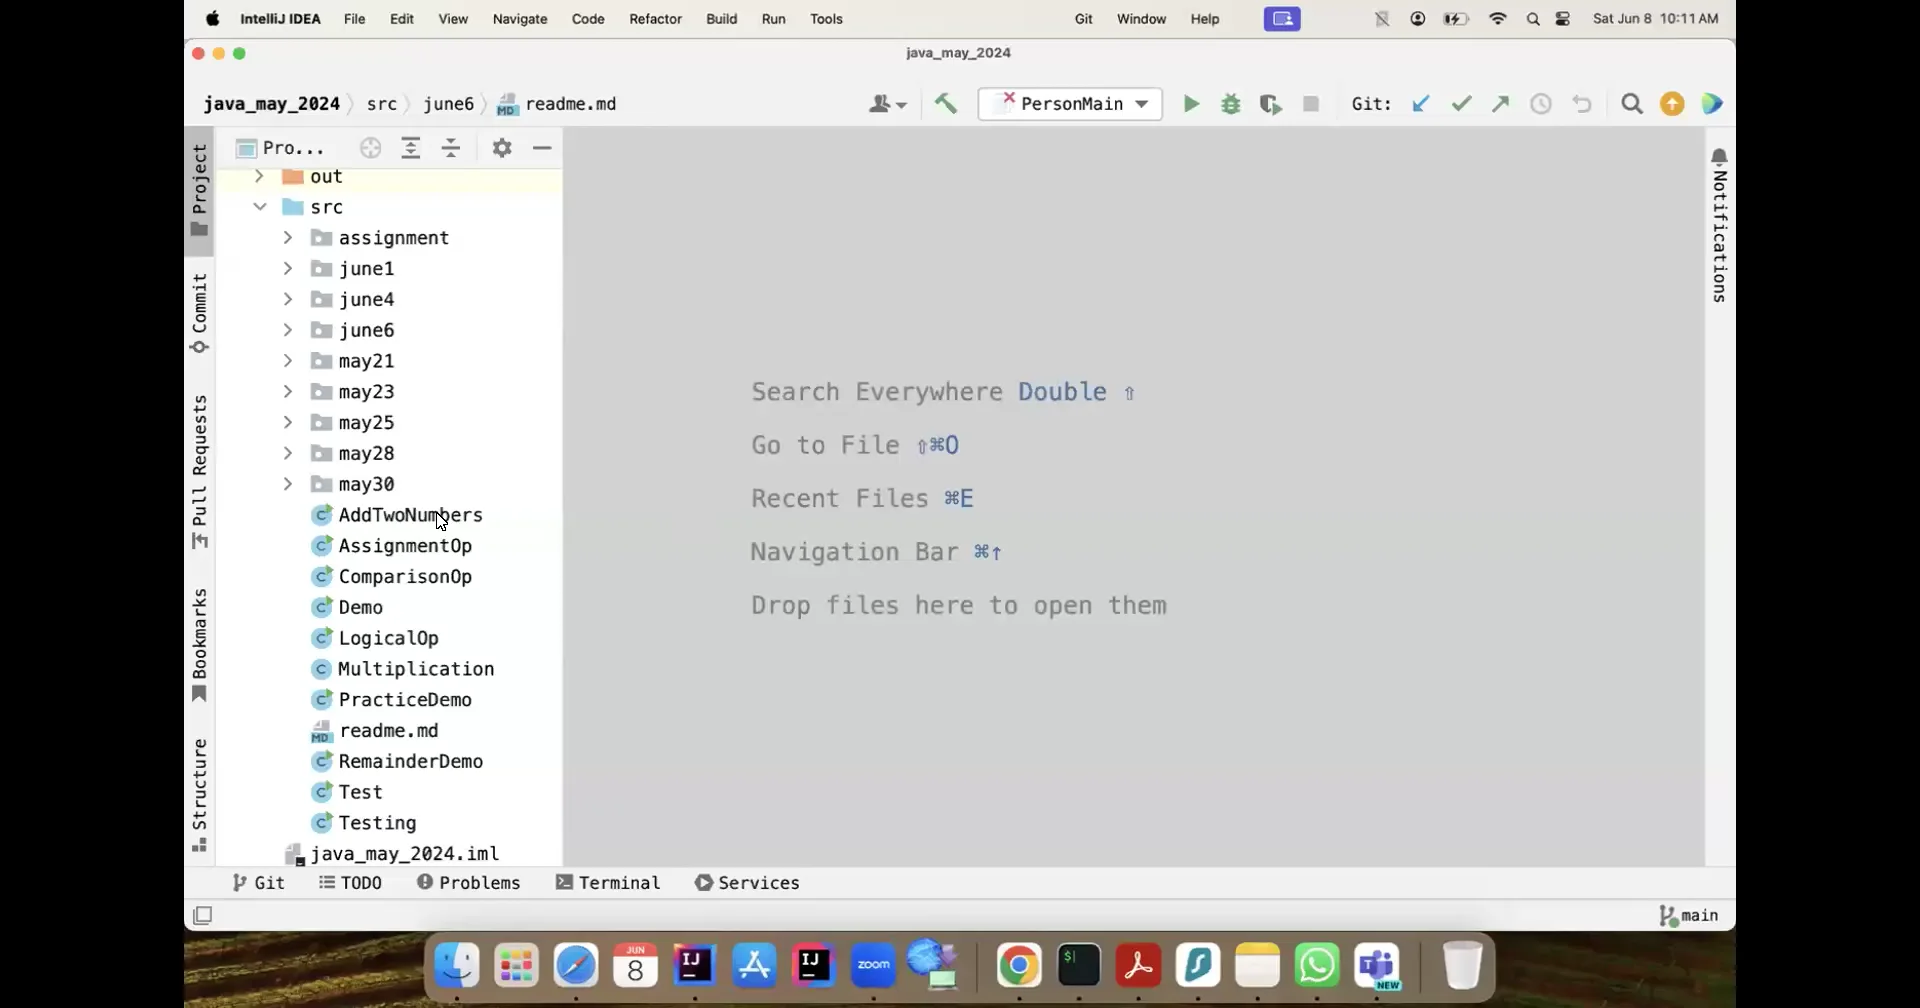Select readme.md in the breadcrumb bar
1920x1008 pixels.
pos(568,103)
